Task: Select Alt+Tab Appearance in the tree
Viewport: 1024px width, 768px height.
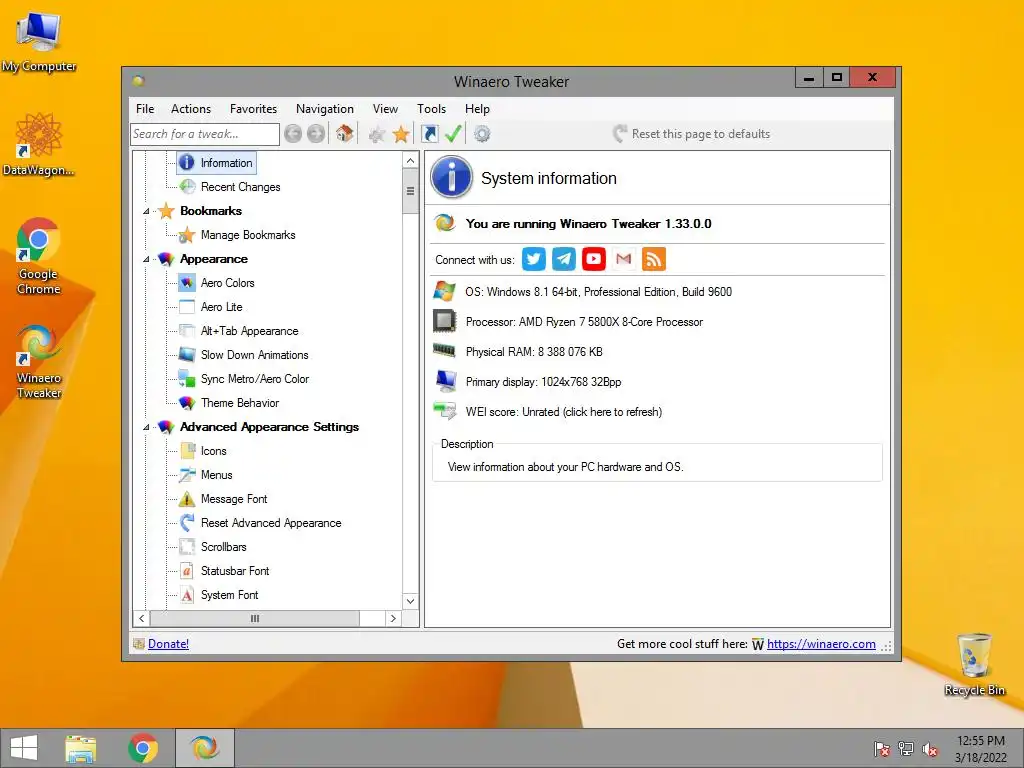Action: [x=249, y=331]
